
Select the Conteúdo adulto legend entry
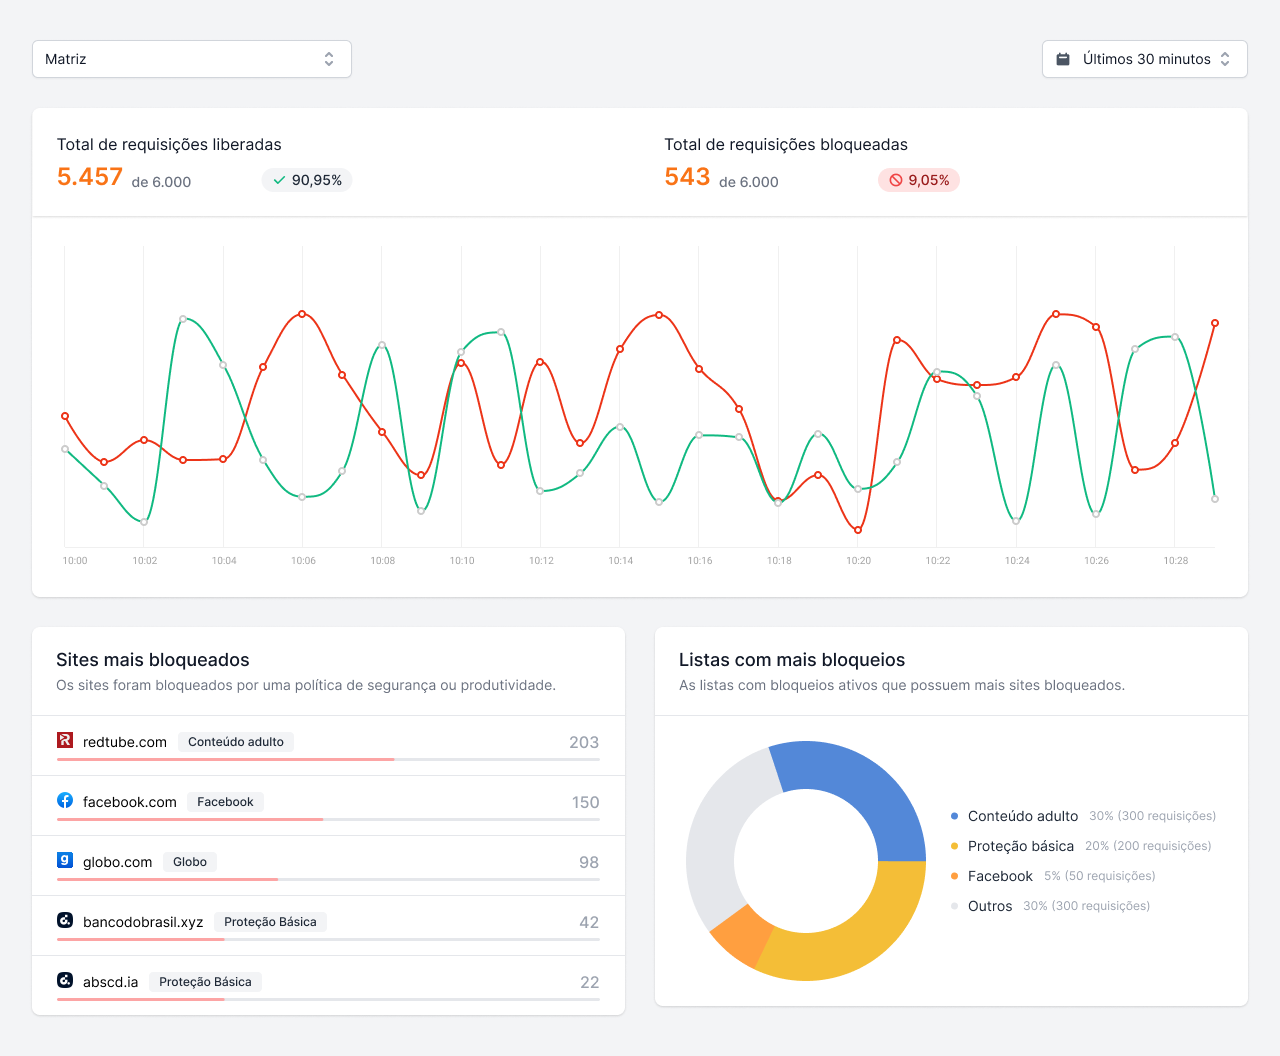coord(1022,816)
